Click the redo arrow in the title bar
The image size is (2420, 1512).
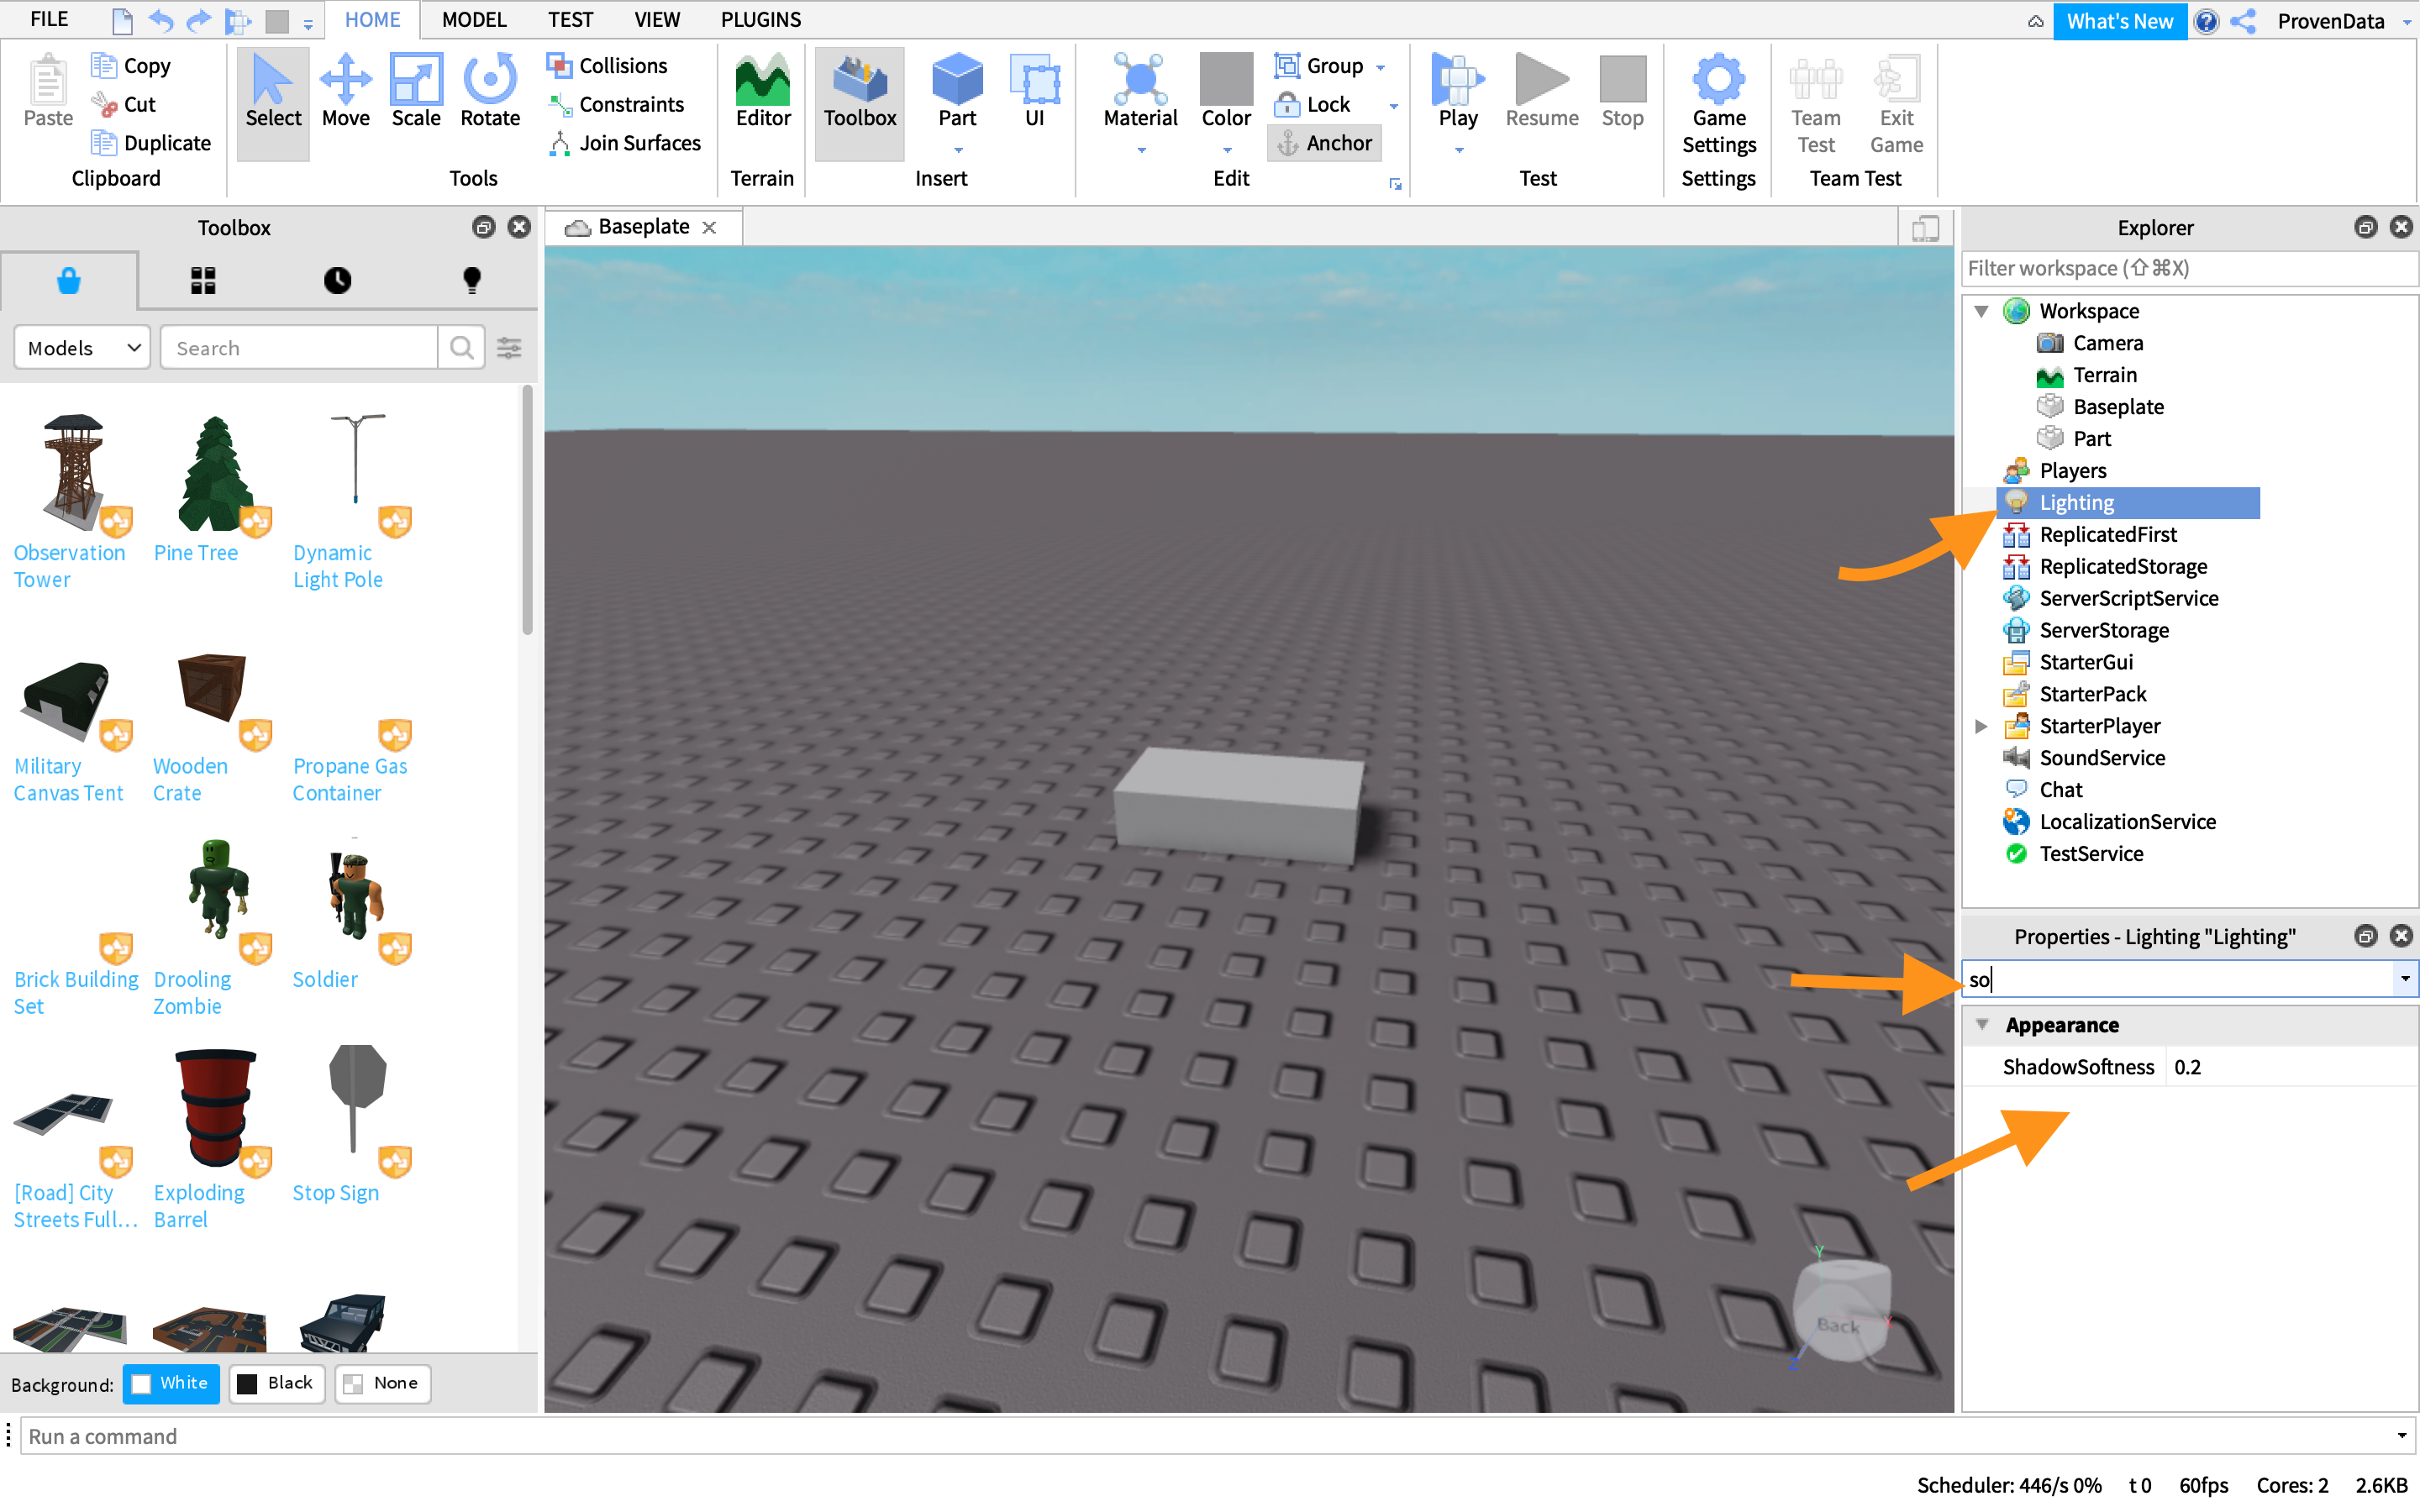(x=199, y=20)
